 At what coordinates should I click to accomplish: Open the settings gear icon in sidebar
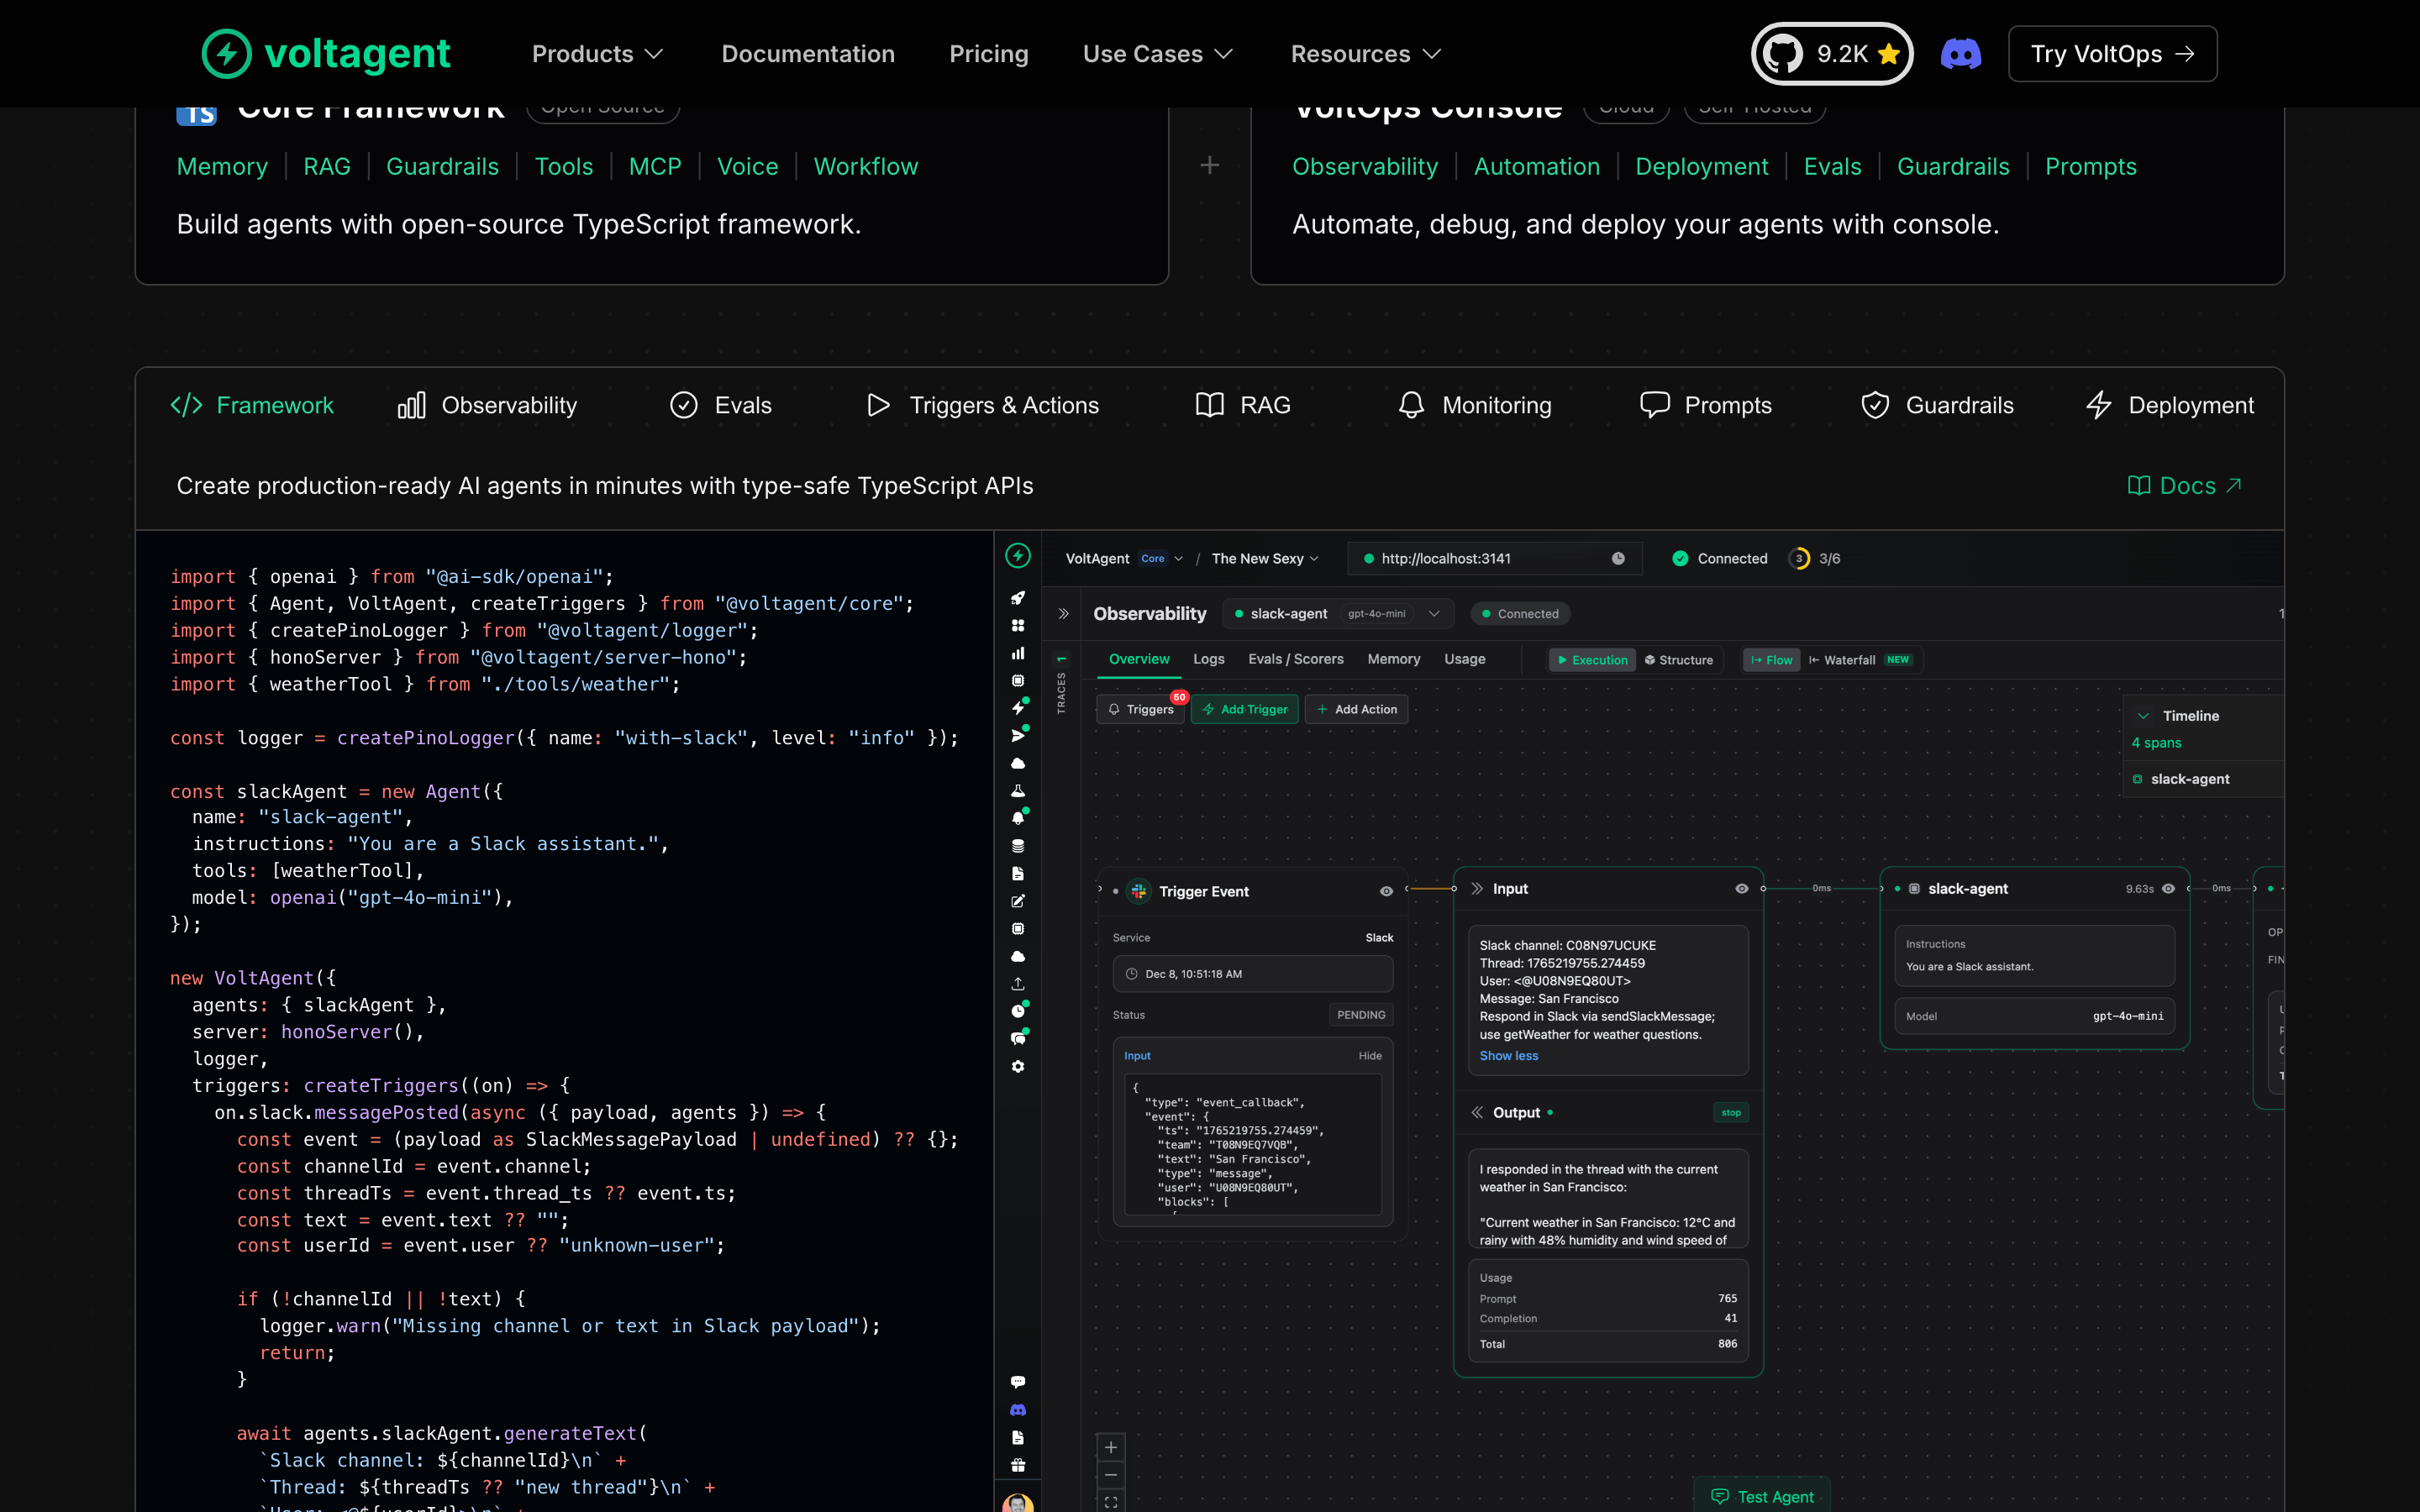coord(1018,1067)
